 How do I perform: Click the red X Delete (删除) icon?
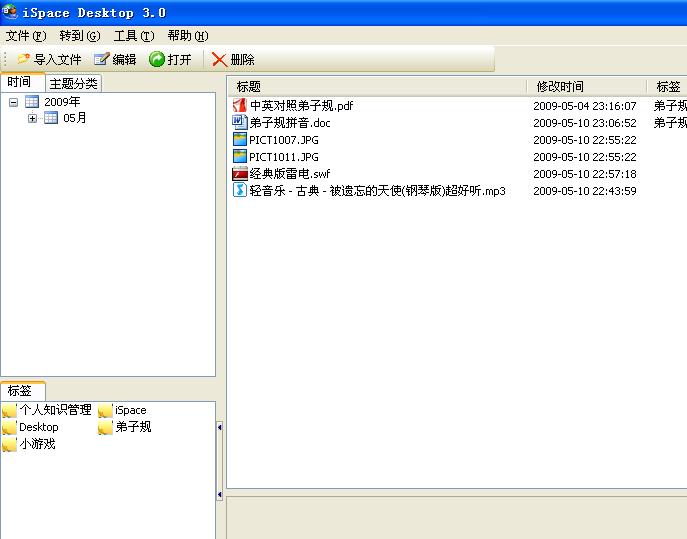click(219, 60)
